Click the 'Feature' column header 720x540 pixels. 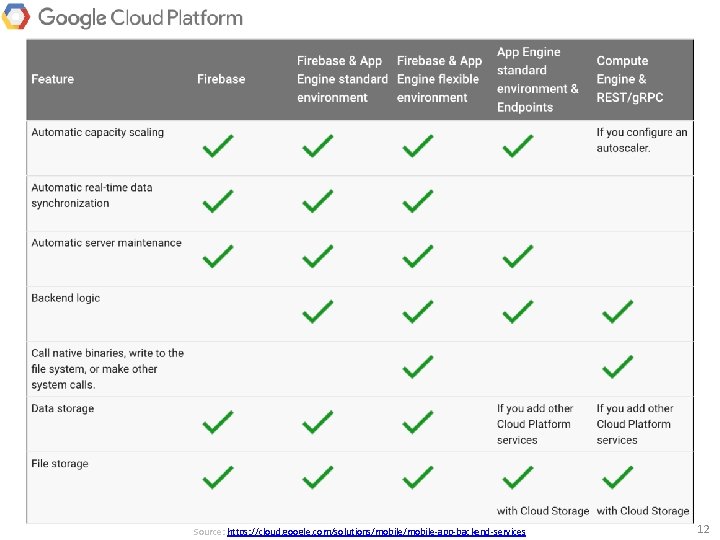click(52, 79)
